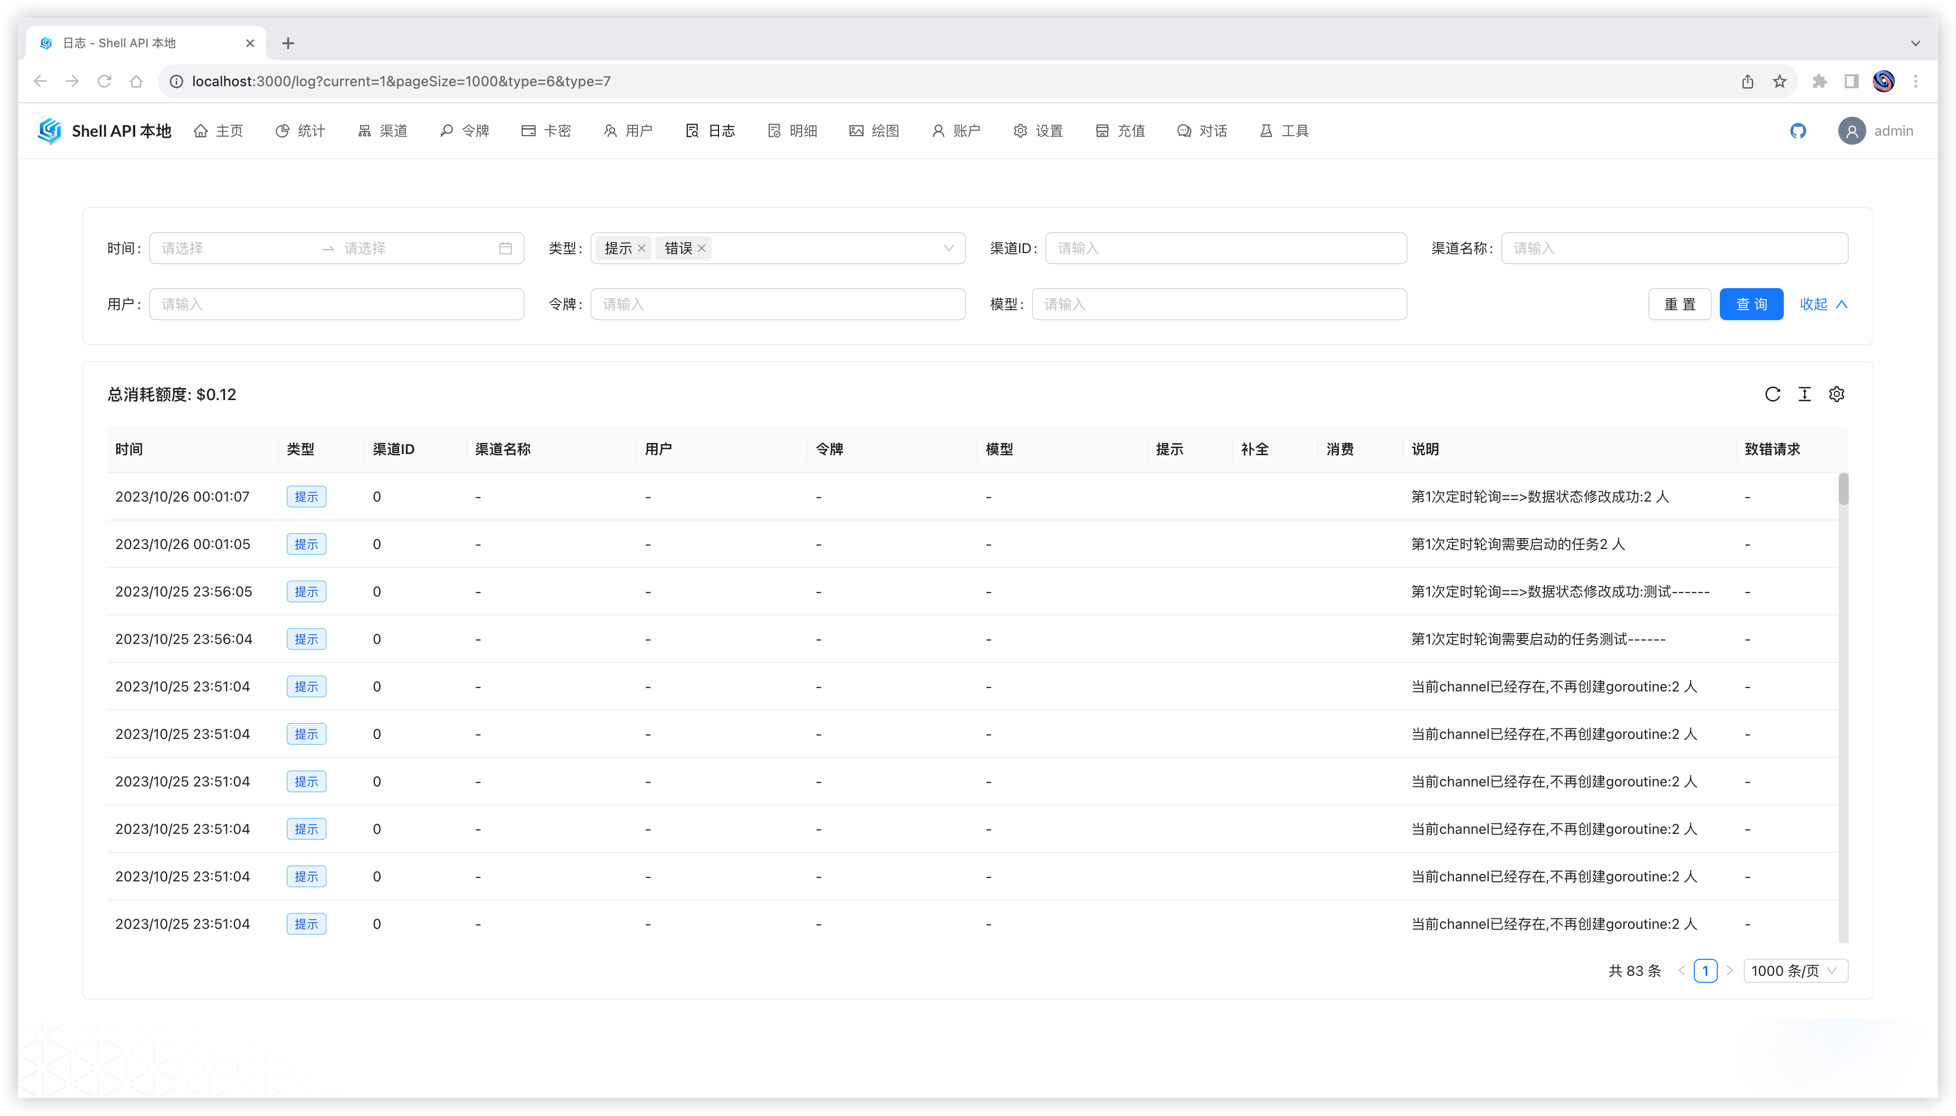This screenshot has height=1116, width=1956.
Task: Bookmark this page with the star icon
Action: point(1779,82)
